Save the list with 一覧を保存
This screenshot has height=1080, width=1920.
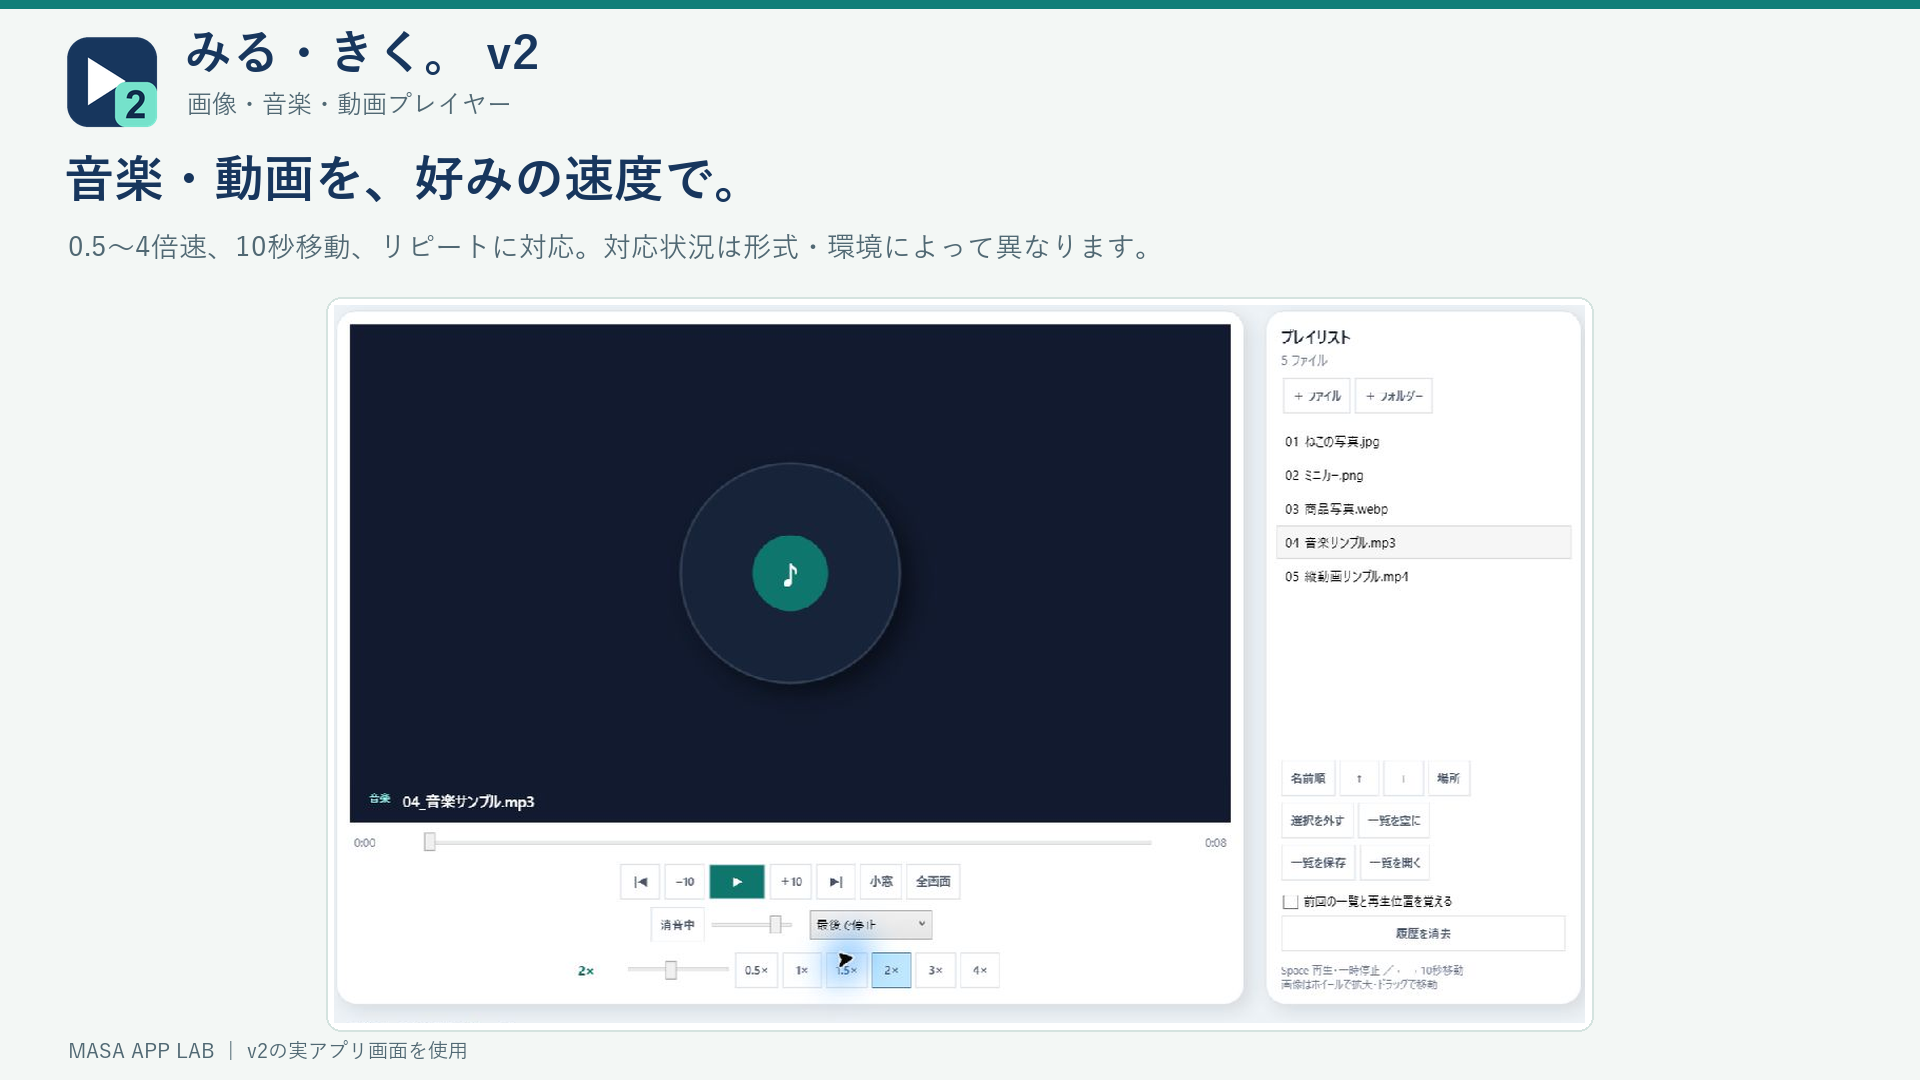1318,862
